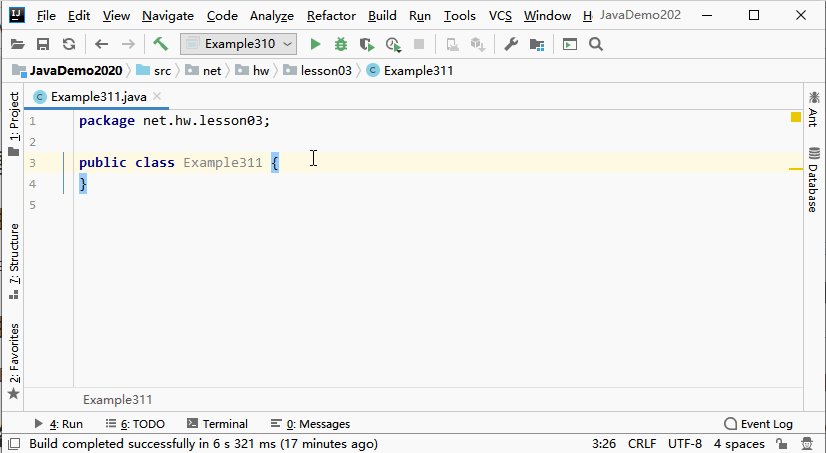826x453 pixels.
Task: Open the View menu
Action: tap(116, 16)
